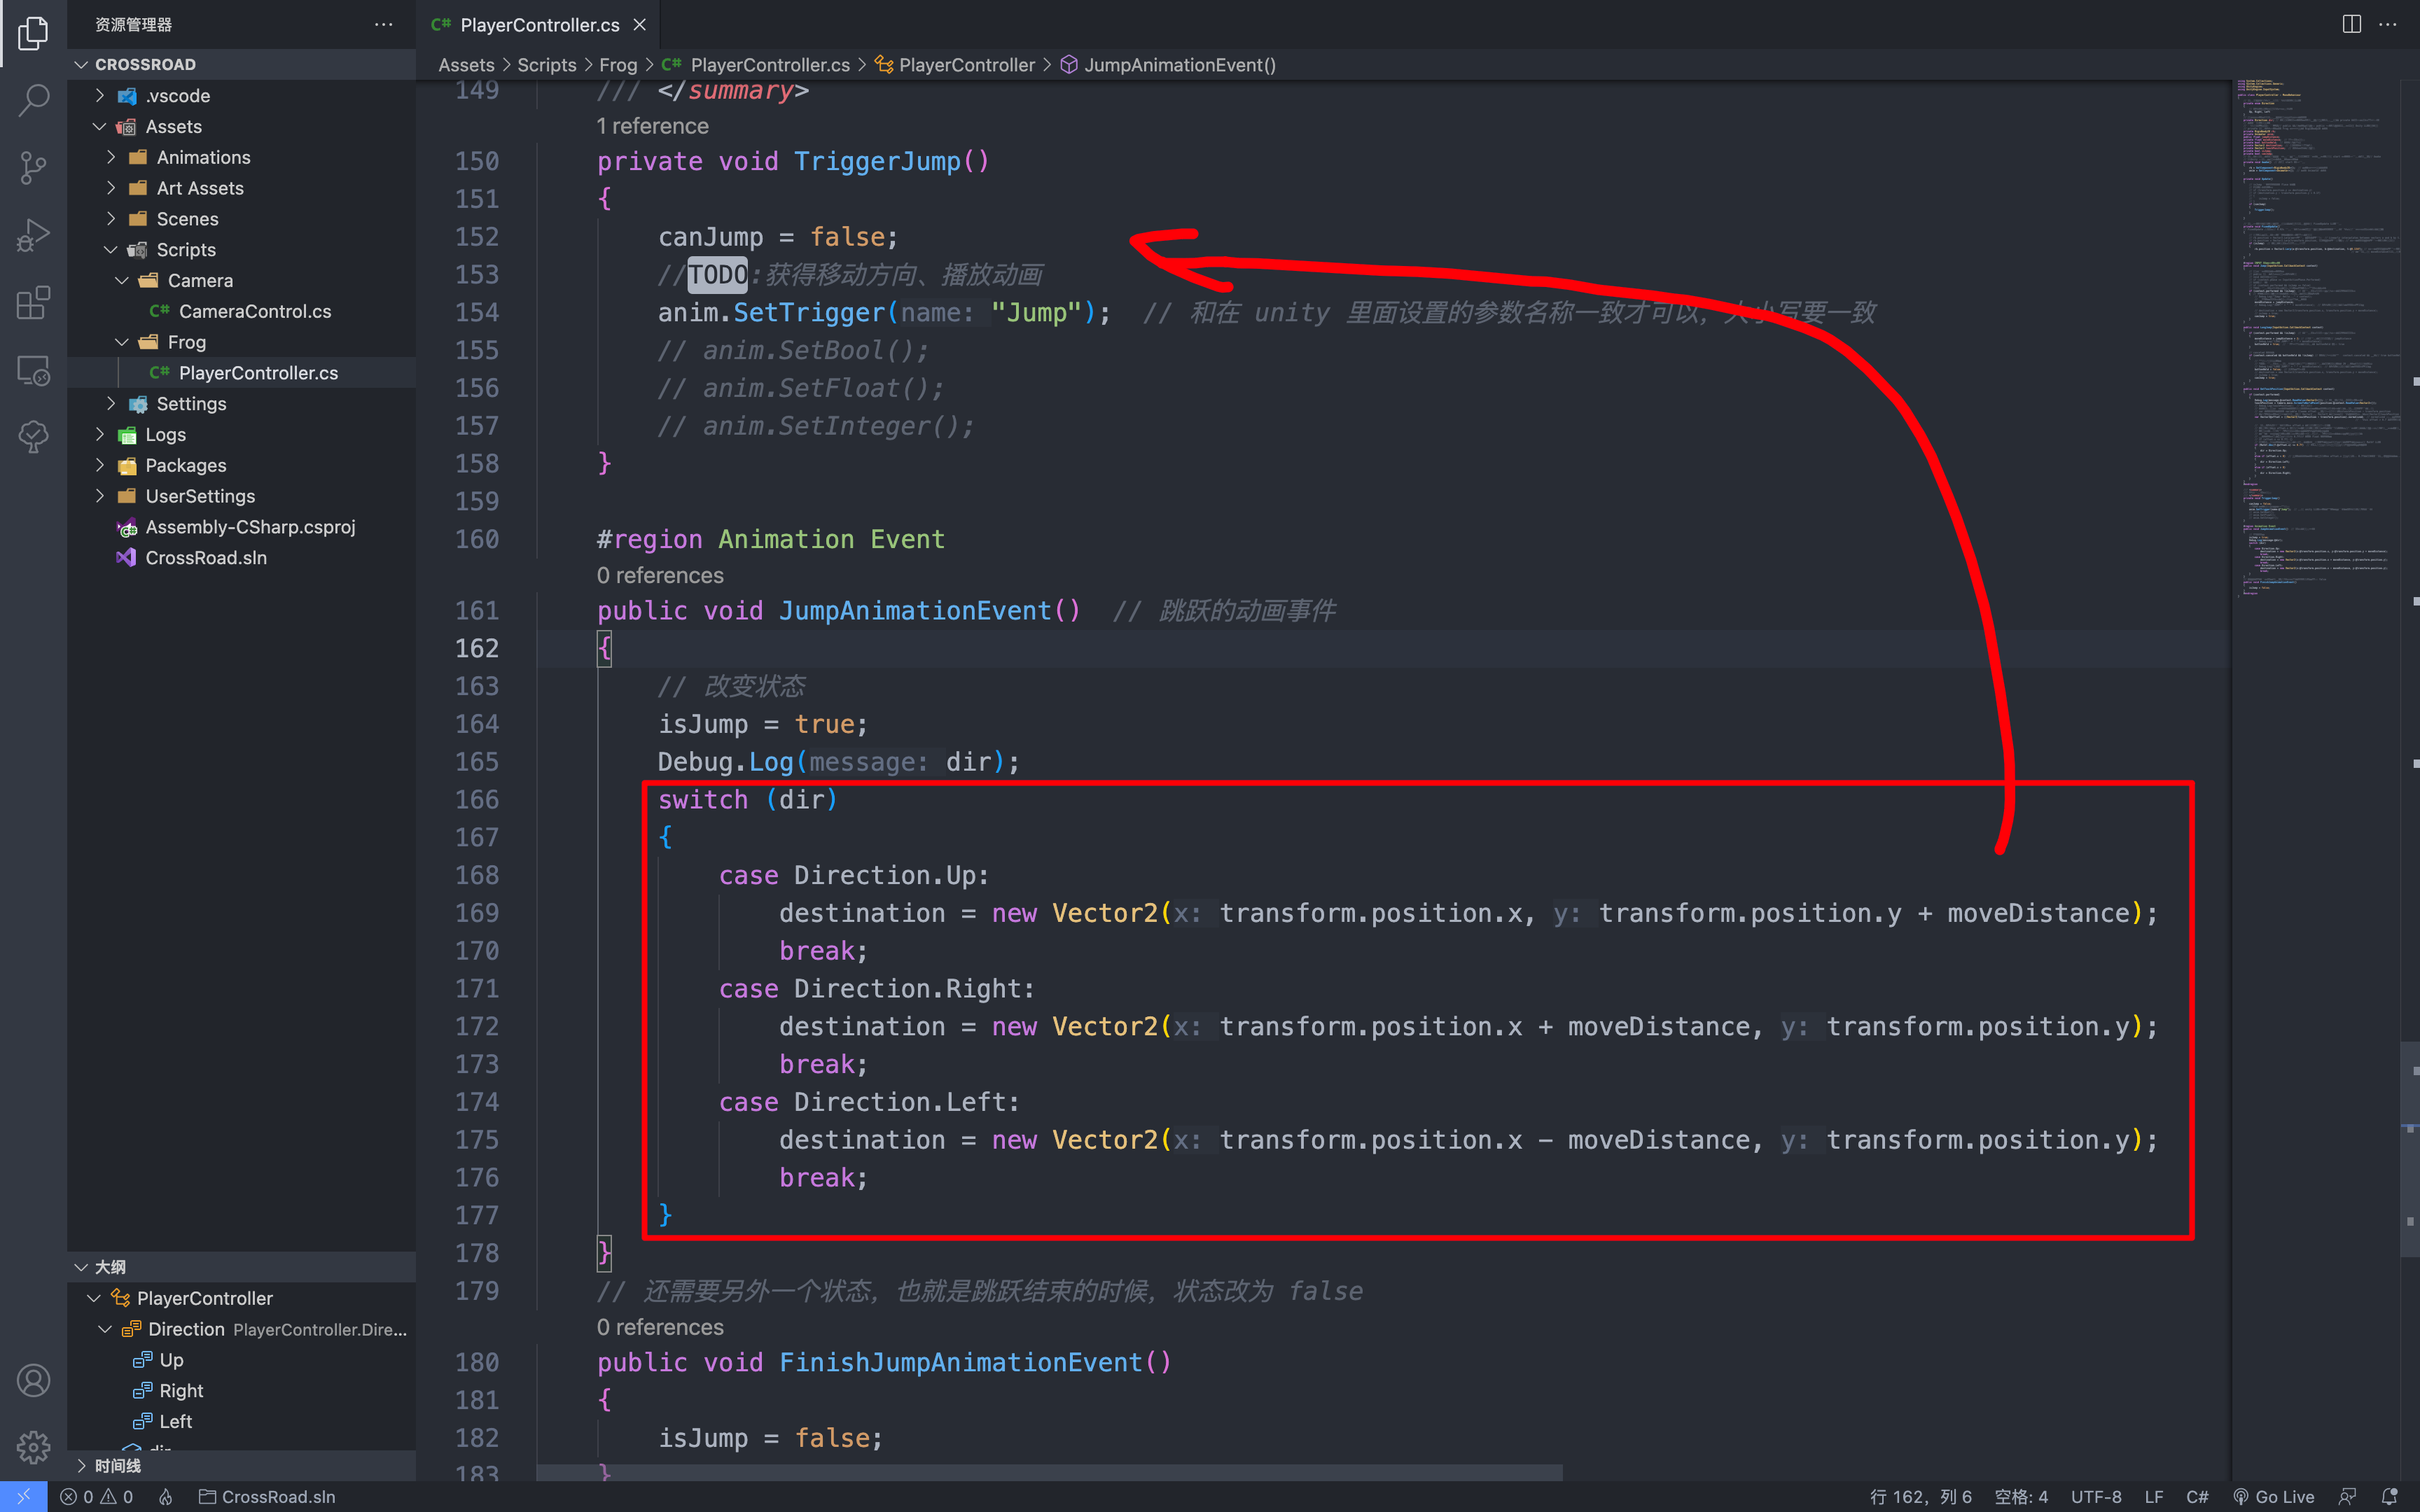Click the split editor right icon
The image size is (2420, 1512).
click(2352, 24)
